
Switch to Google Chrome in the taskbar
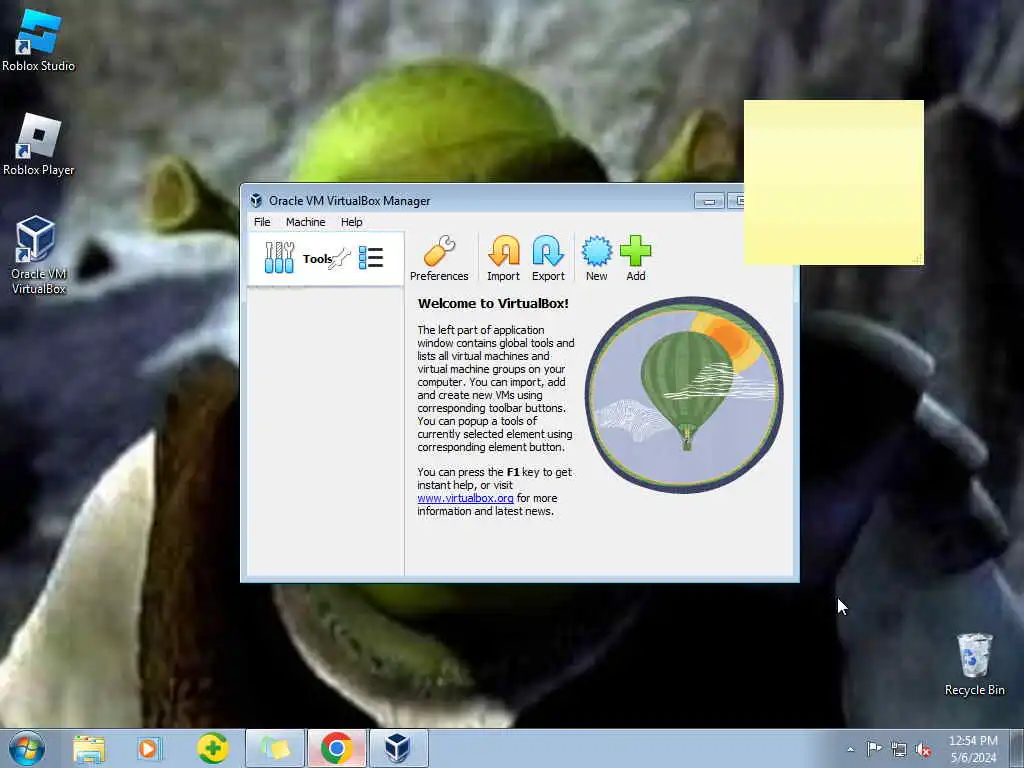tap(337, 748)
